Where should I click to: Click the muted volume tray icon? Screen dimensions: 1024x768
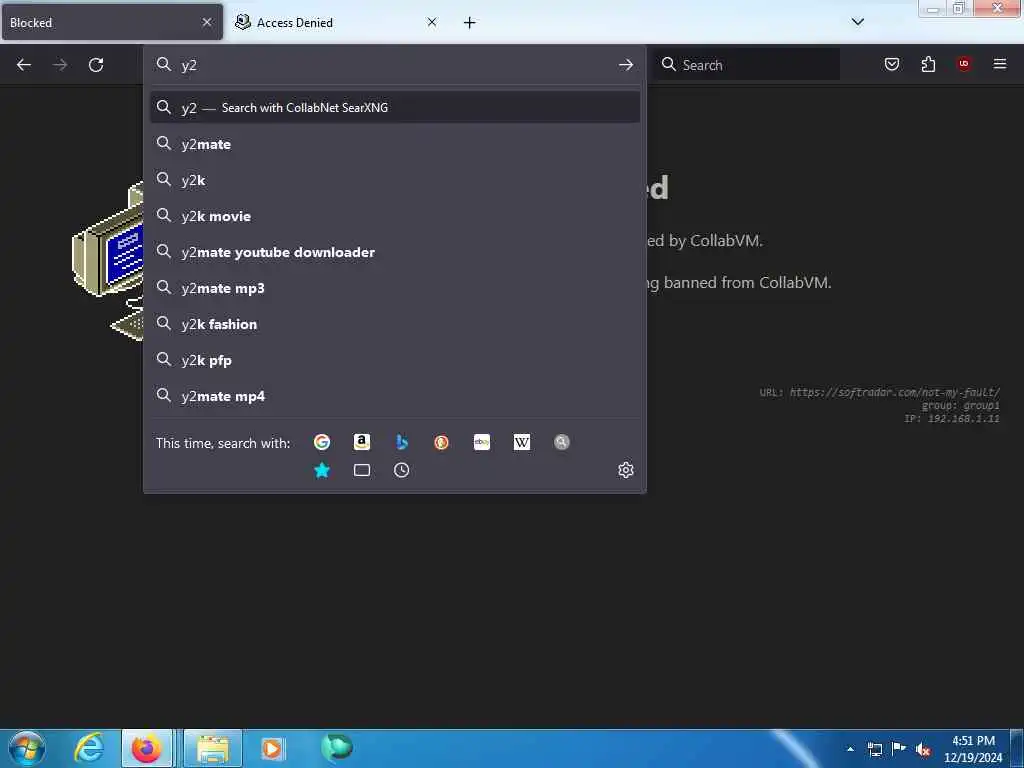[x=923, y=750]
